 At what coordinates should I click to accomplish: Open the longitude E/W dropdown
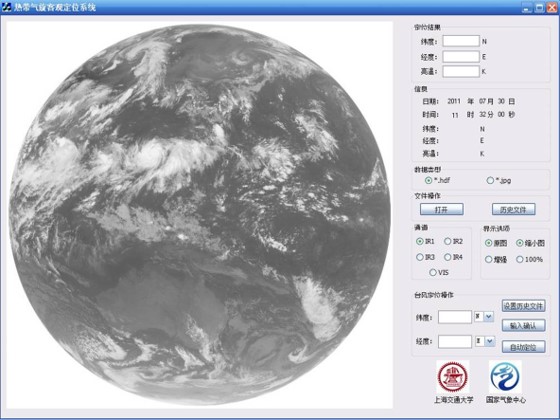tap(489, 341)
